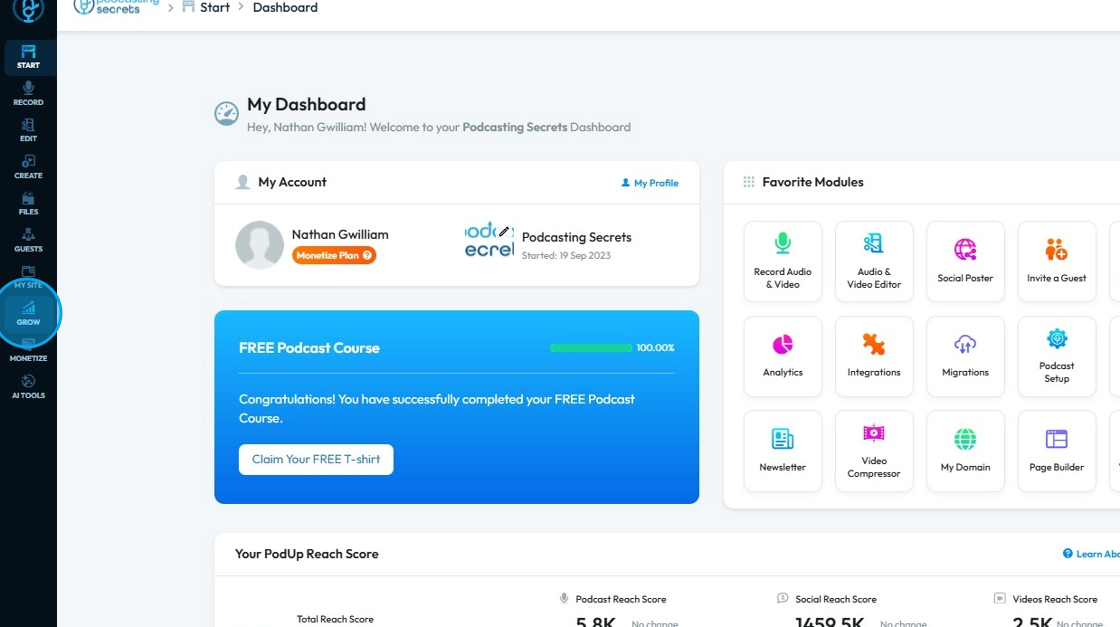The width and height of the screenshot is (1120, 627).
Task: Open the Start section in sidebar
Action: pyautogui.click(x=28, y=56)
